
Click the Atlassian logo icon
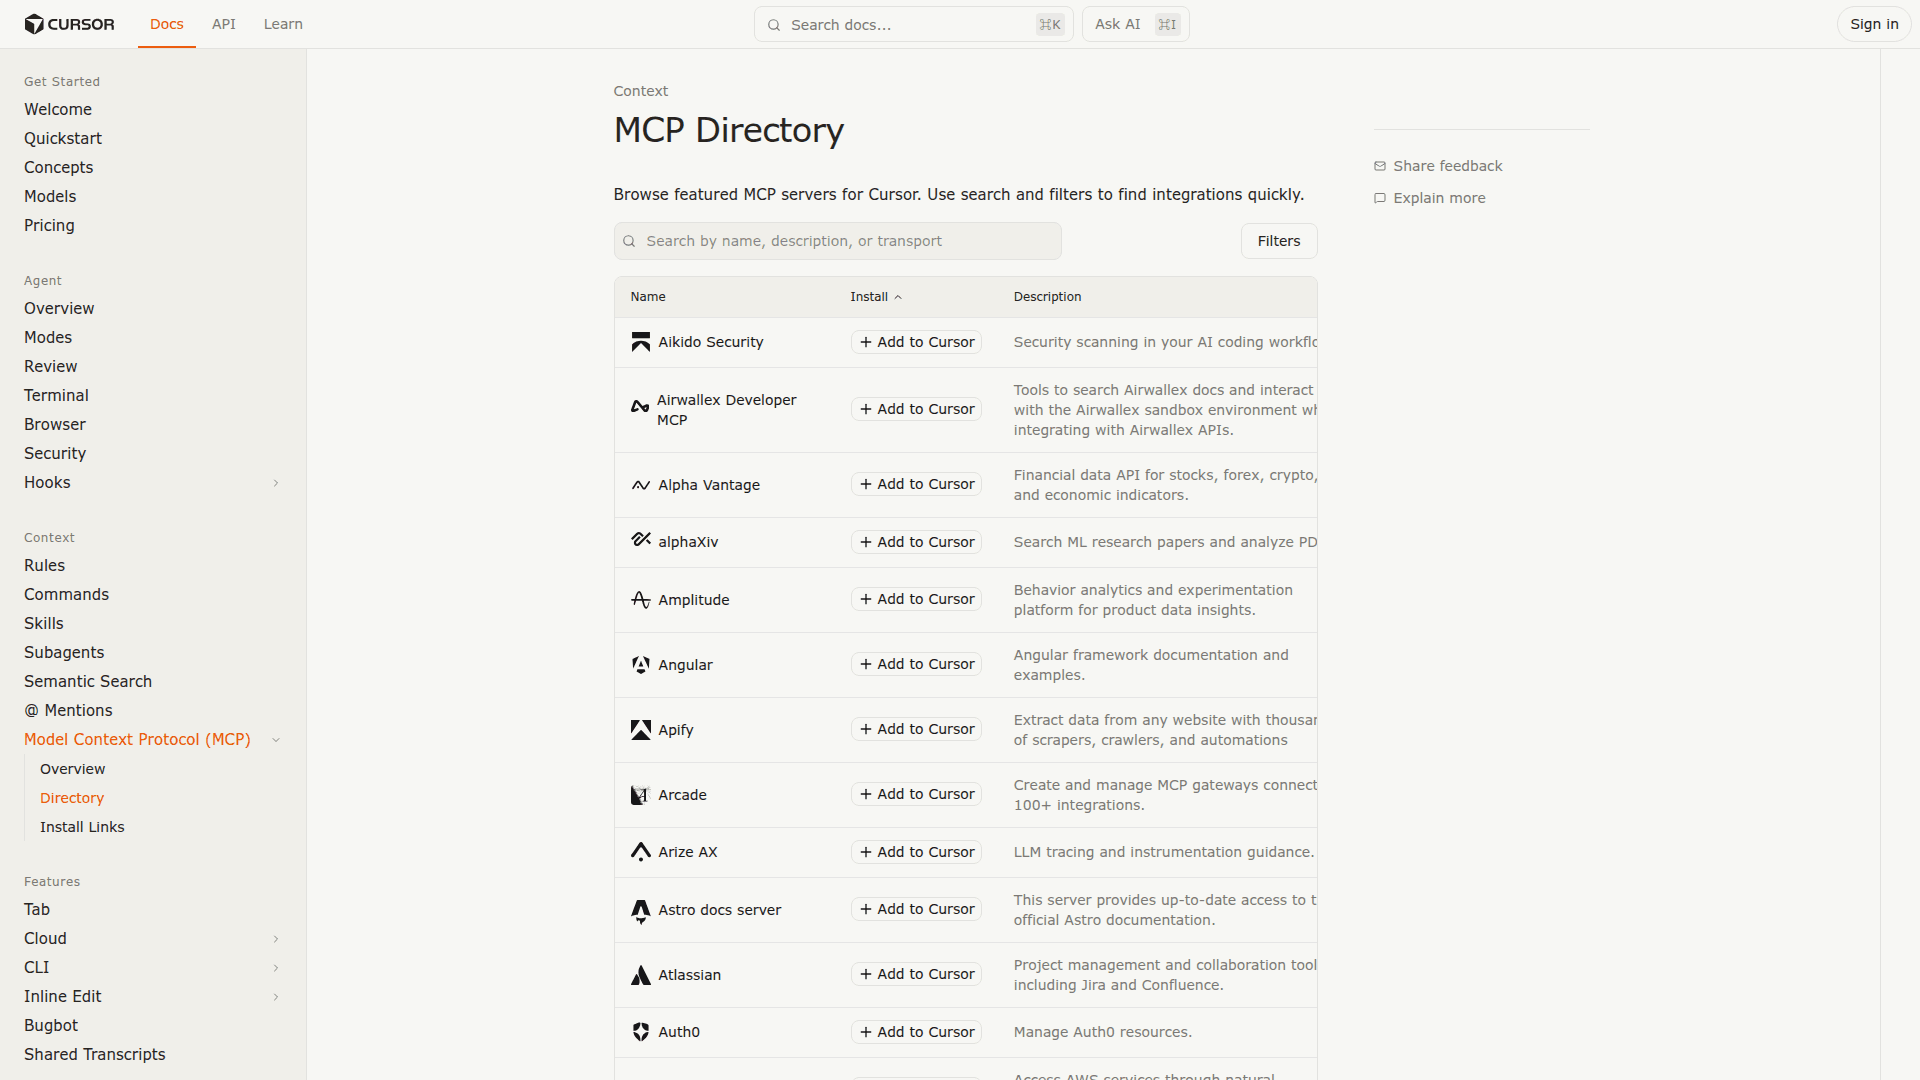coord(640,974)
